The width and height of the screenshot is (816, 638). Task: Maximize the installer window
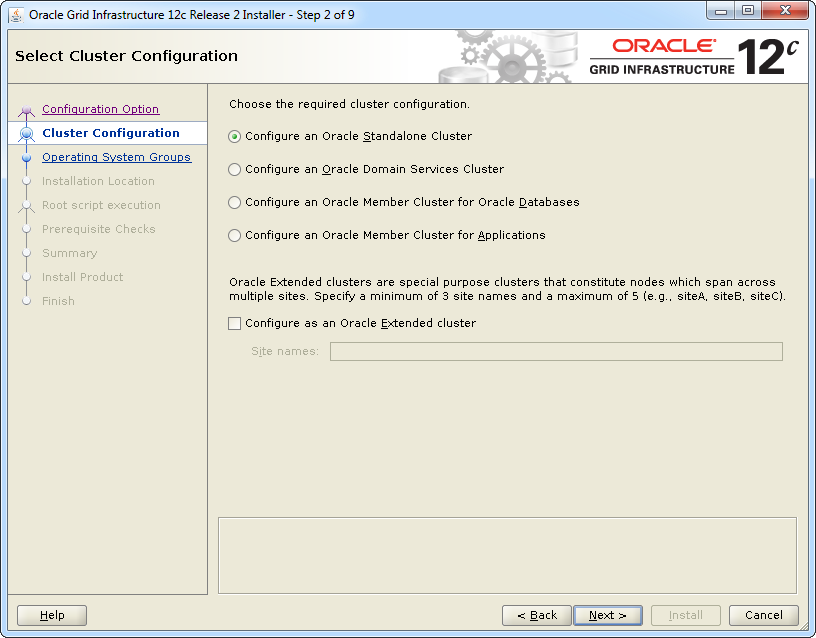coord(748,12)
